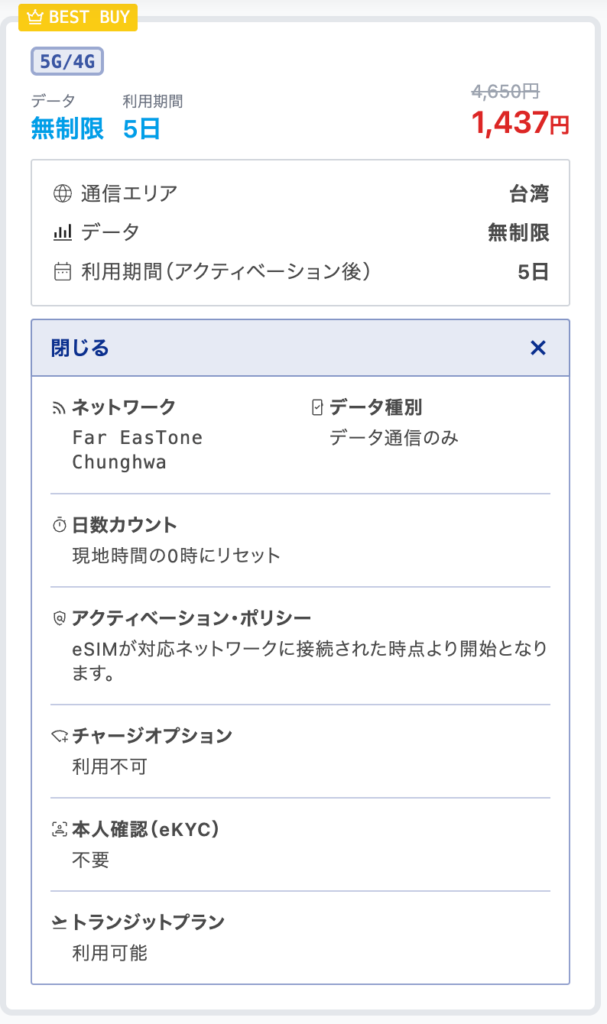This screenshot has height=1024, width=607.
Task: Click the calendar icon beside 利用期間
Action: pos(62,272)
